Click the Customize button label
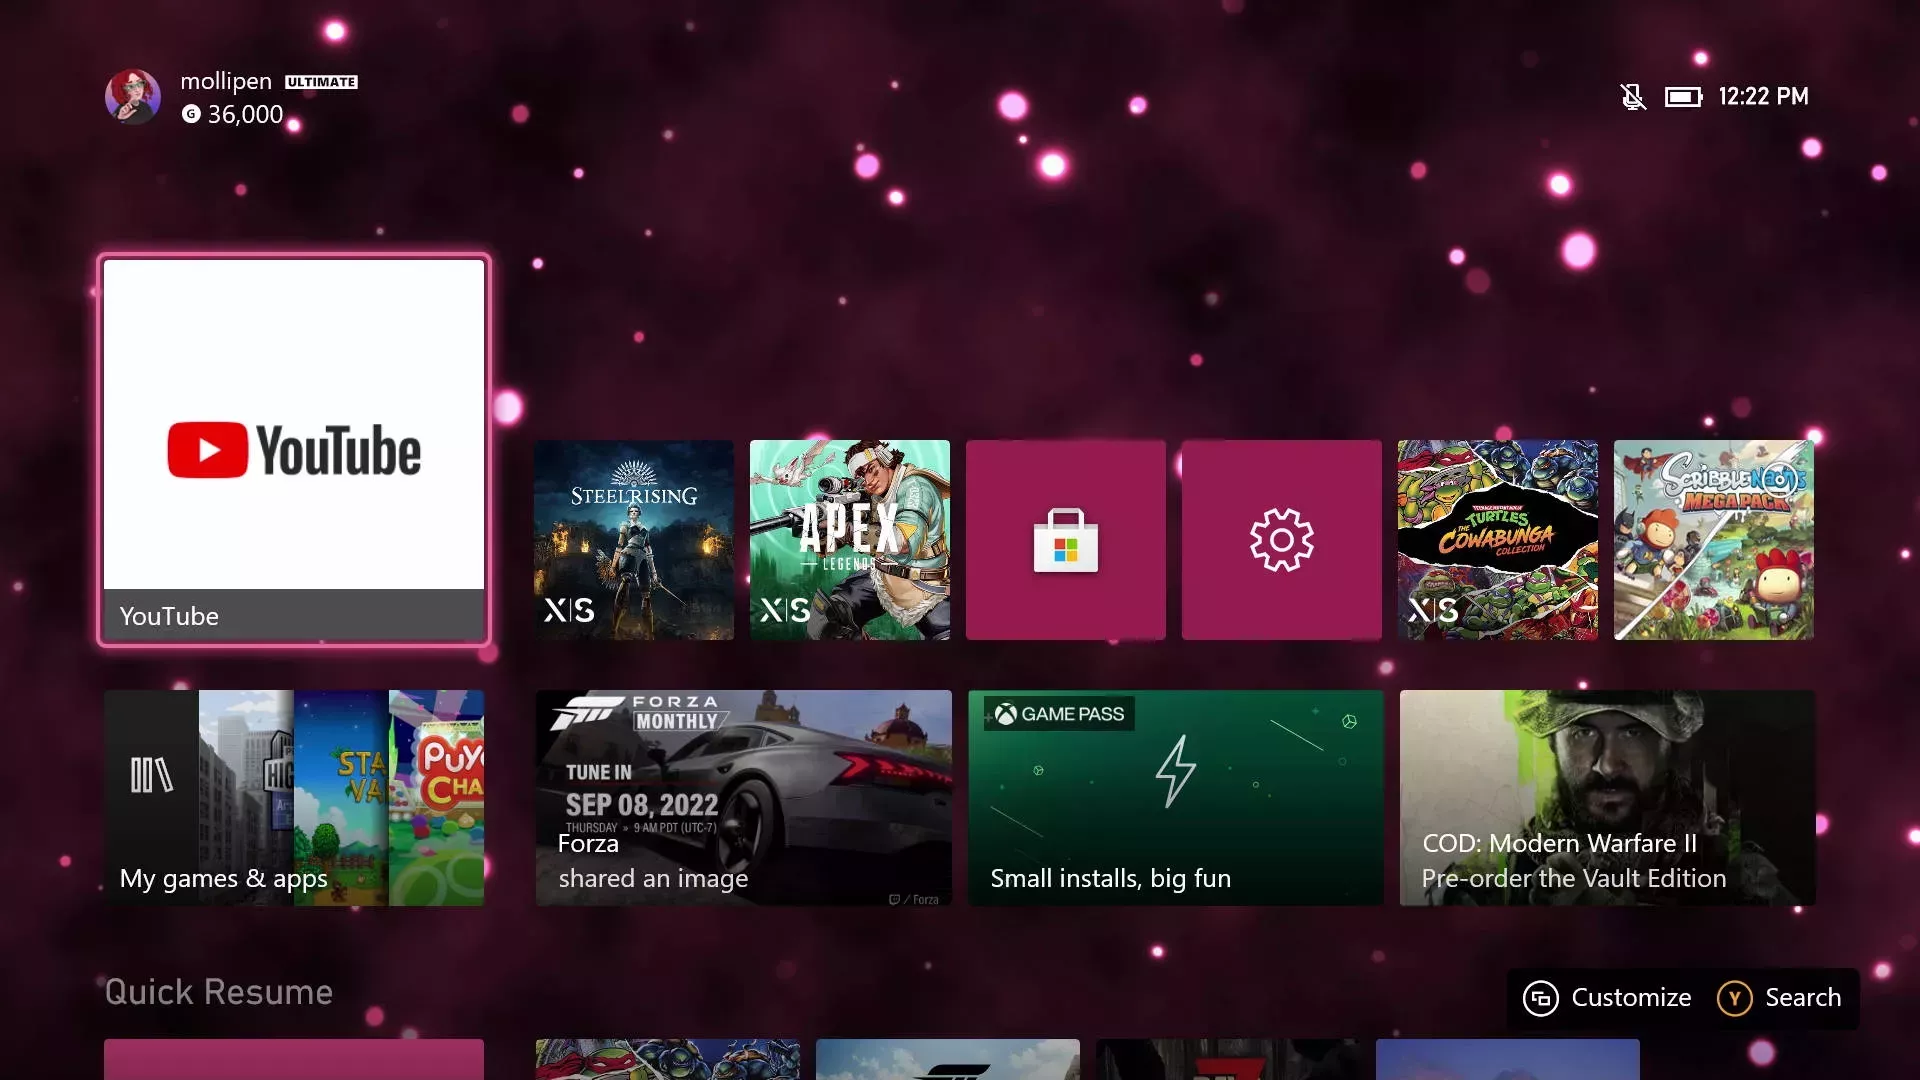This screenshot has height=1080, width=1920. pos(1630,998)
